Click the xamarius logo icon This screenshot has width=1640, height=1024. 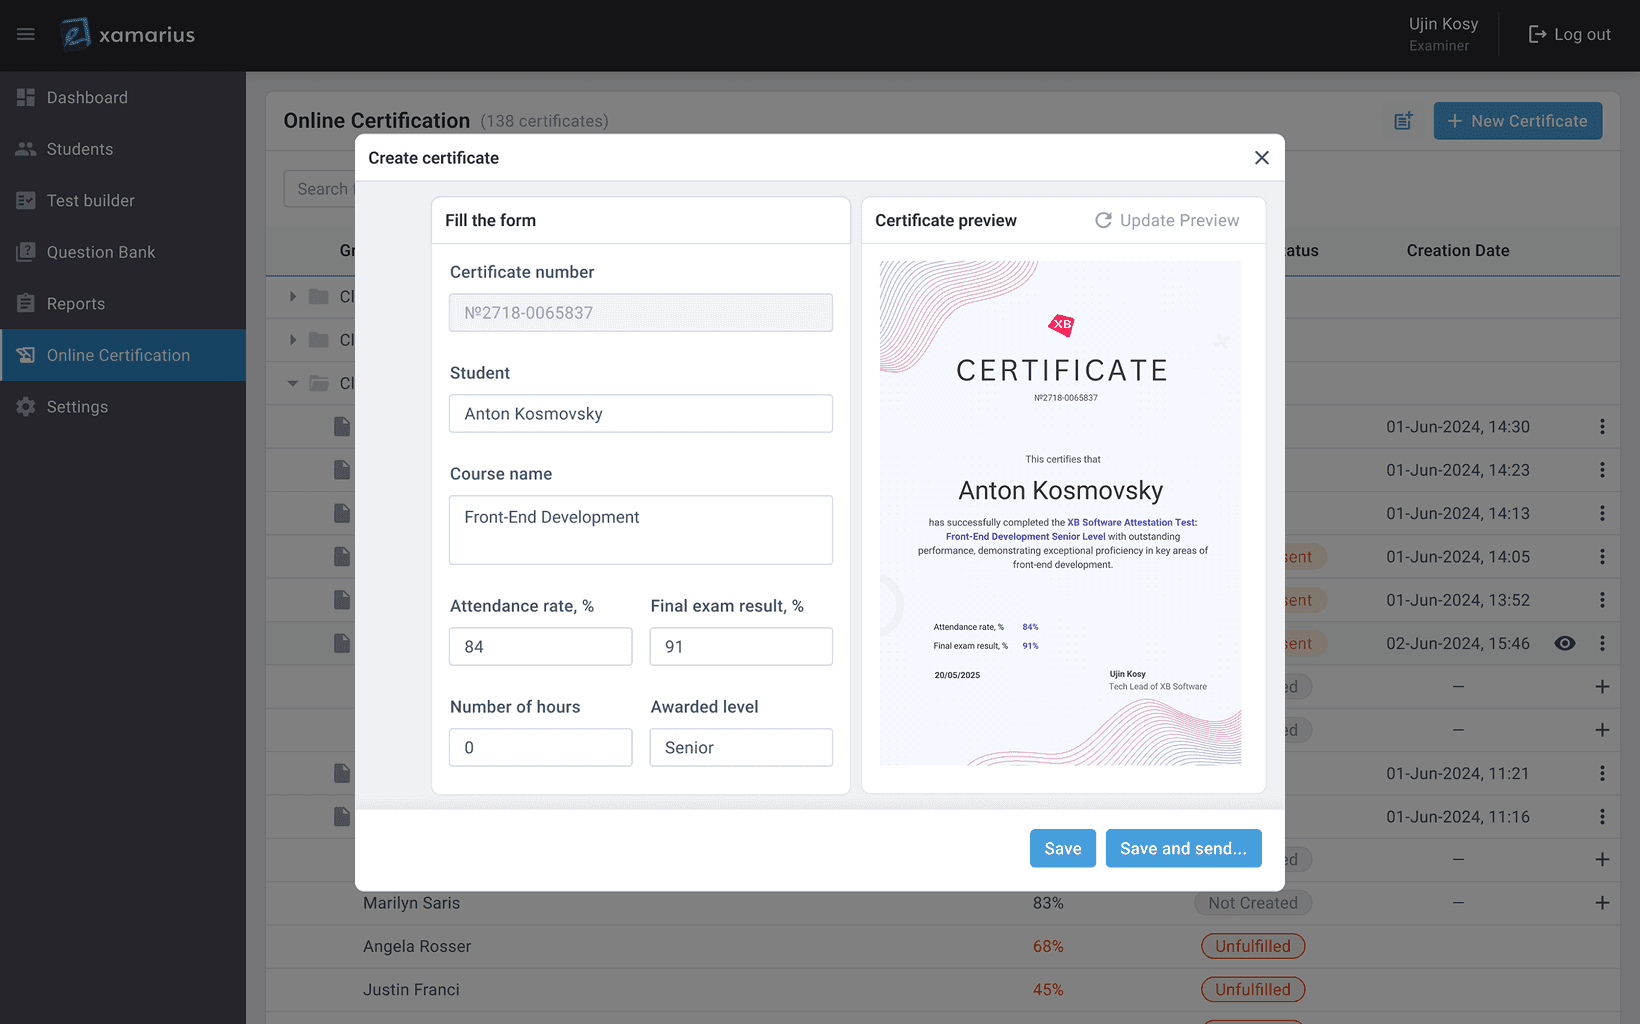tap(76, 35)
